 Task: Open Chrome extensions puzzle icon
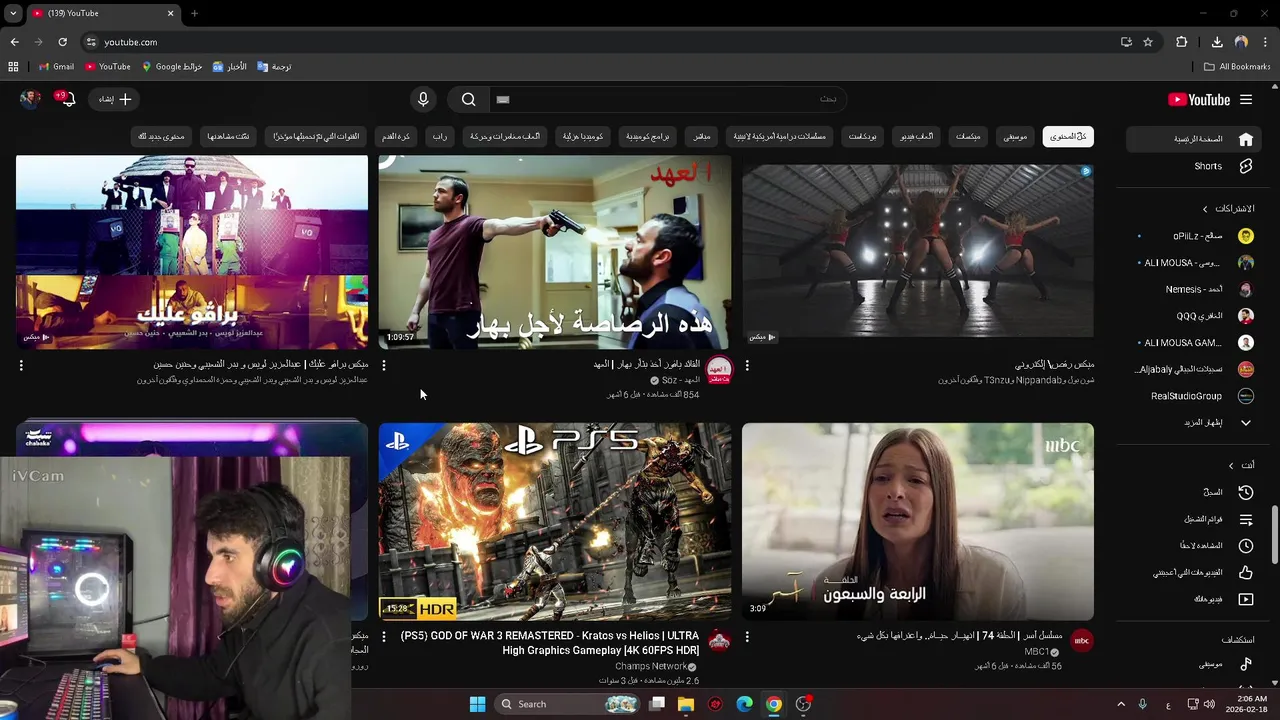tap(1182, 42)
